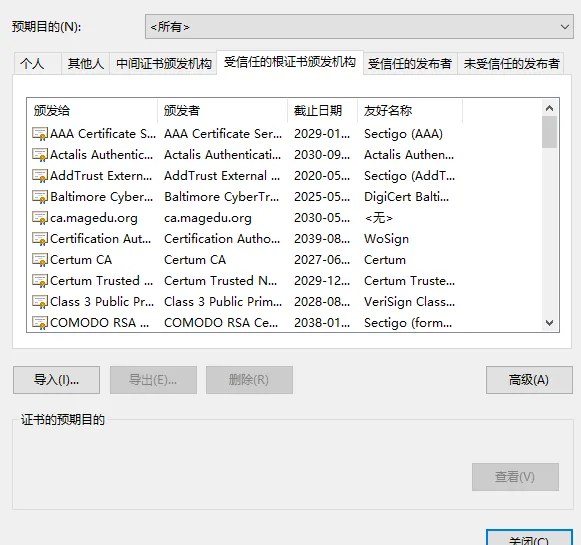Click the 2020-05 expiry date cell
The height and width of the screenshot is (545, 581).
(x=322, y=176)
